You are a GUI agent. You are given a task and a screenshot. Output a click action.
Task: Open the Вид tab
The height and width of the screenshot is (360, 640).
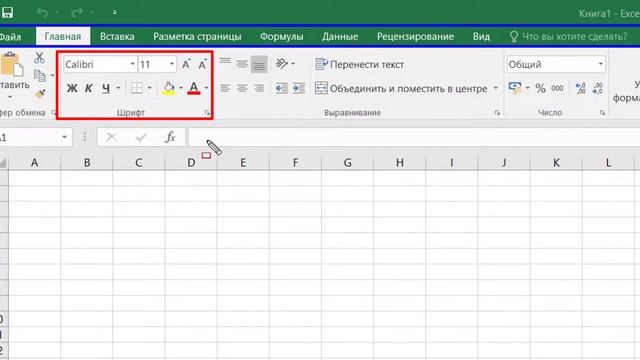481,36
